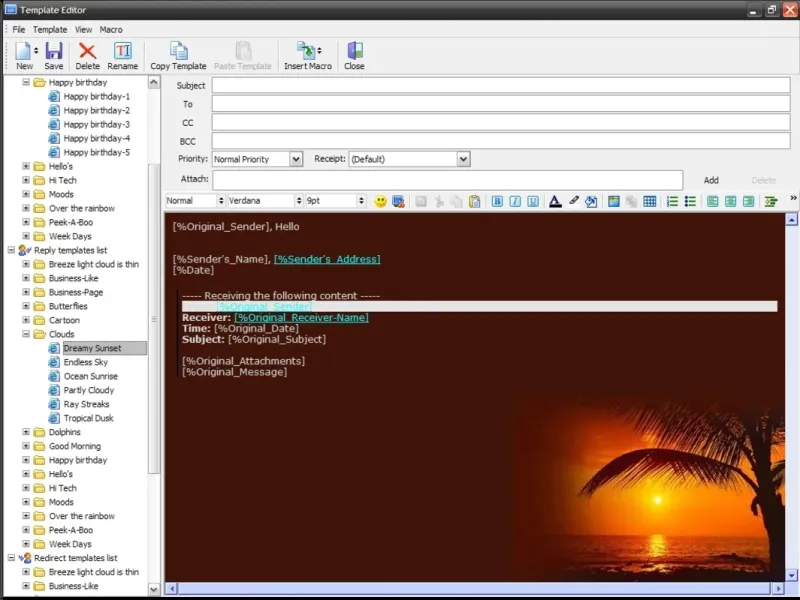Toggle bold text formatting

point(497,201)
